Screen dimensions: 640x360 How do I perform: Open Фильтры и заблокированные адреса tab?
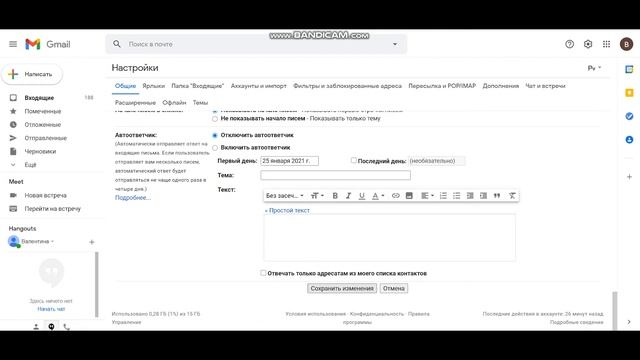point(347,86)
